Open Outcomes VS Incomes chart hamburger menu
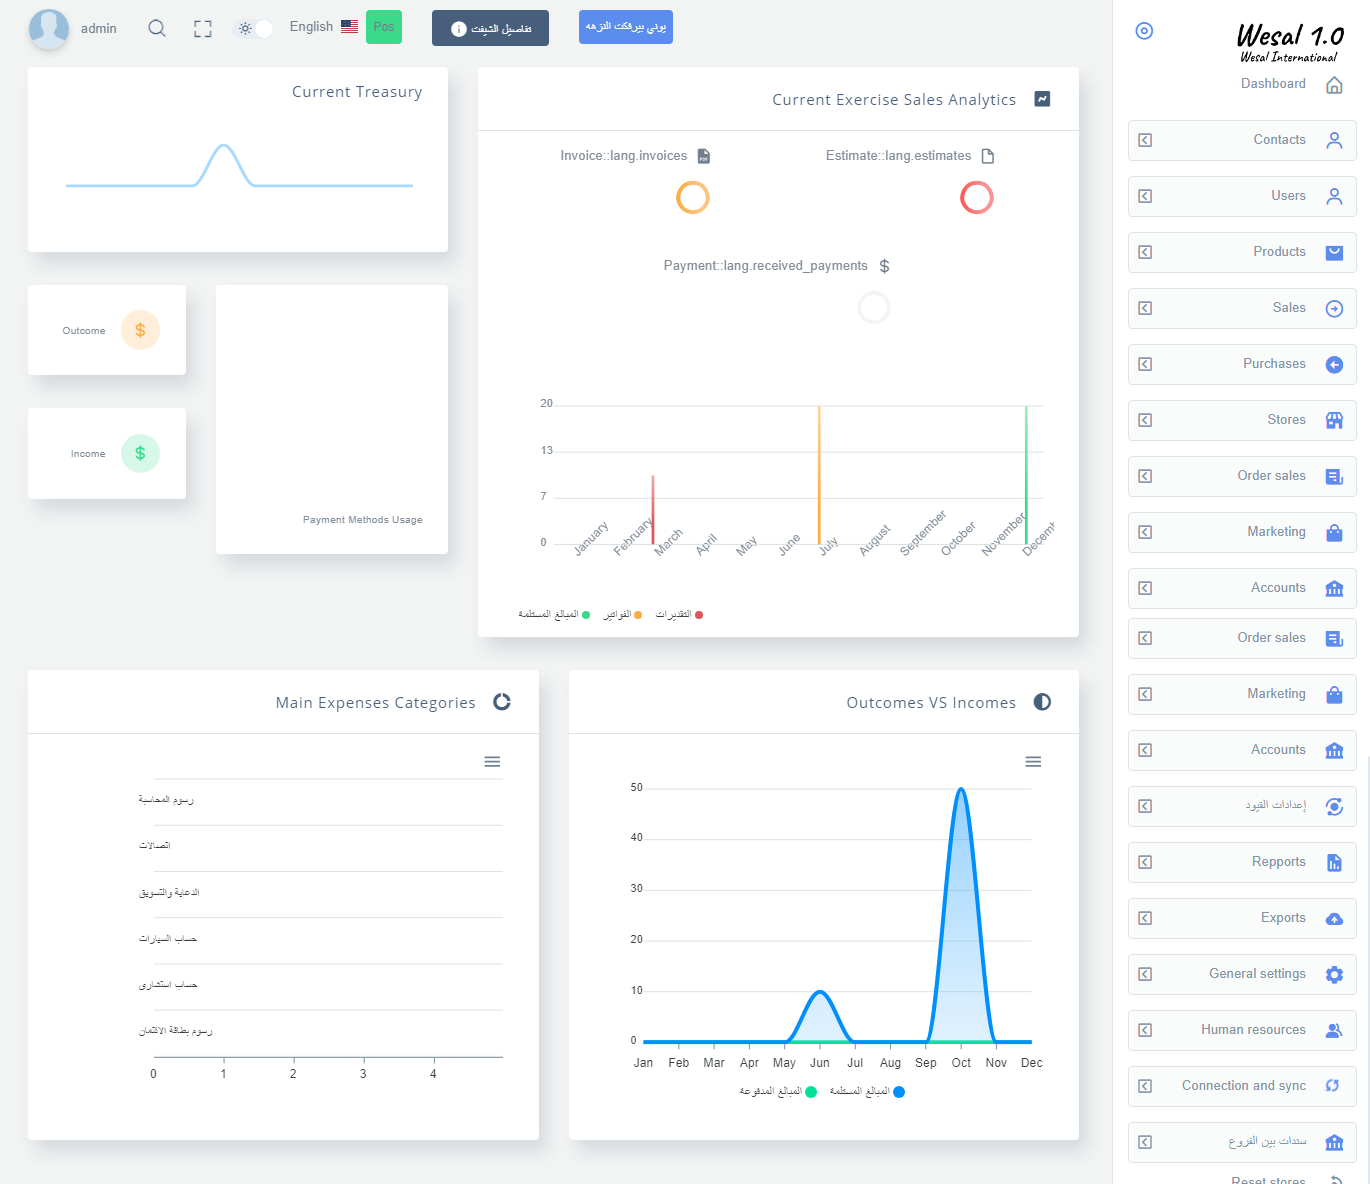 point(1033,762)
